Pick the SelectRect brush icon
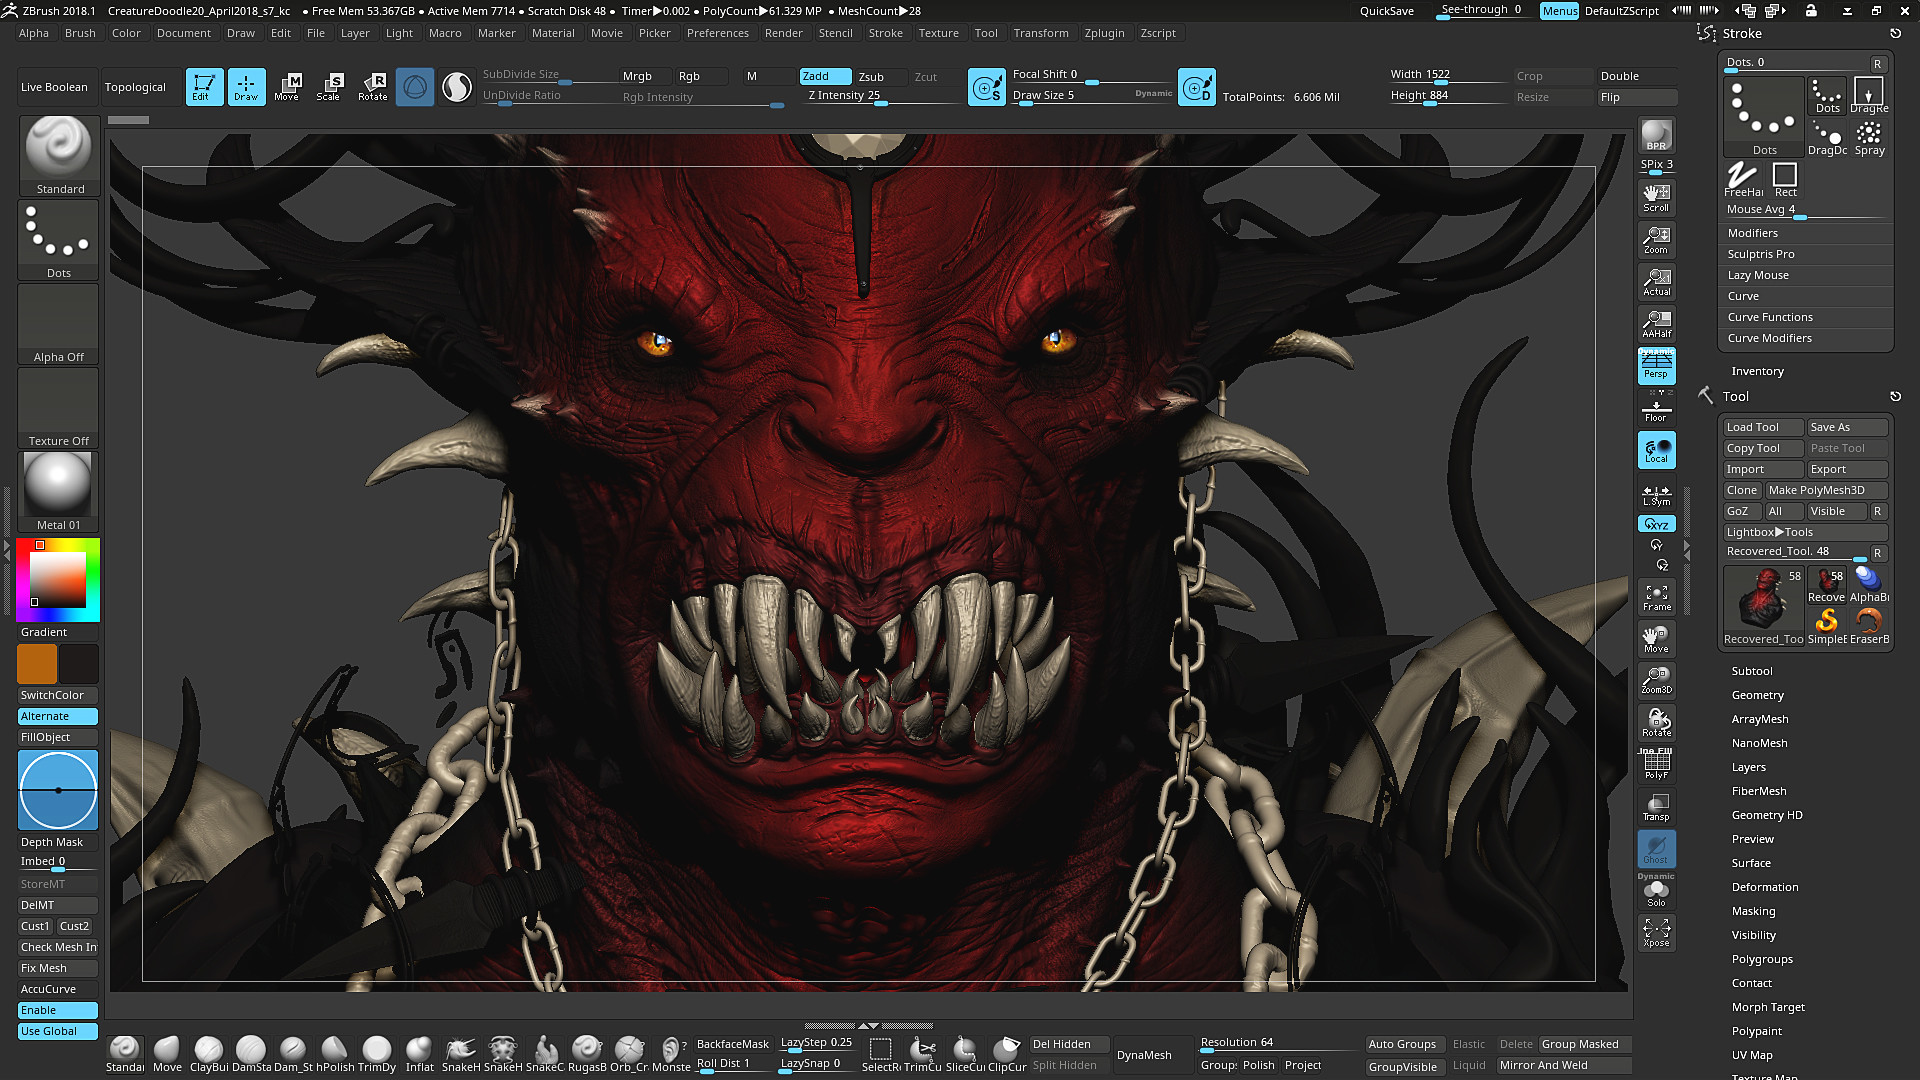 click(x=881, y=1054)
